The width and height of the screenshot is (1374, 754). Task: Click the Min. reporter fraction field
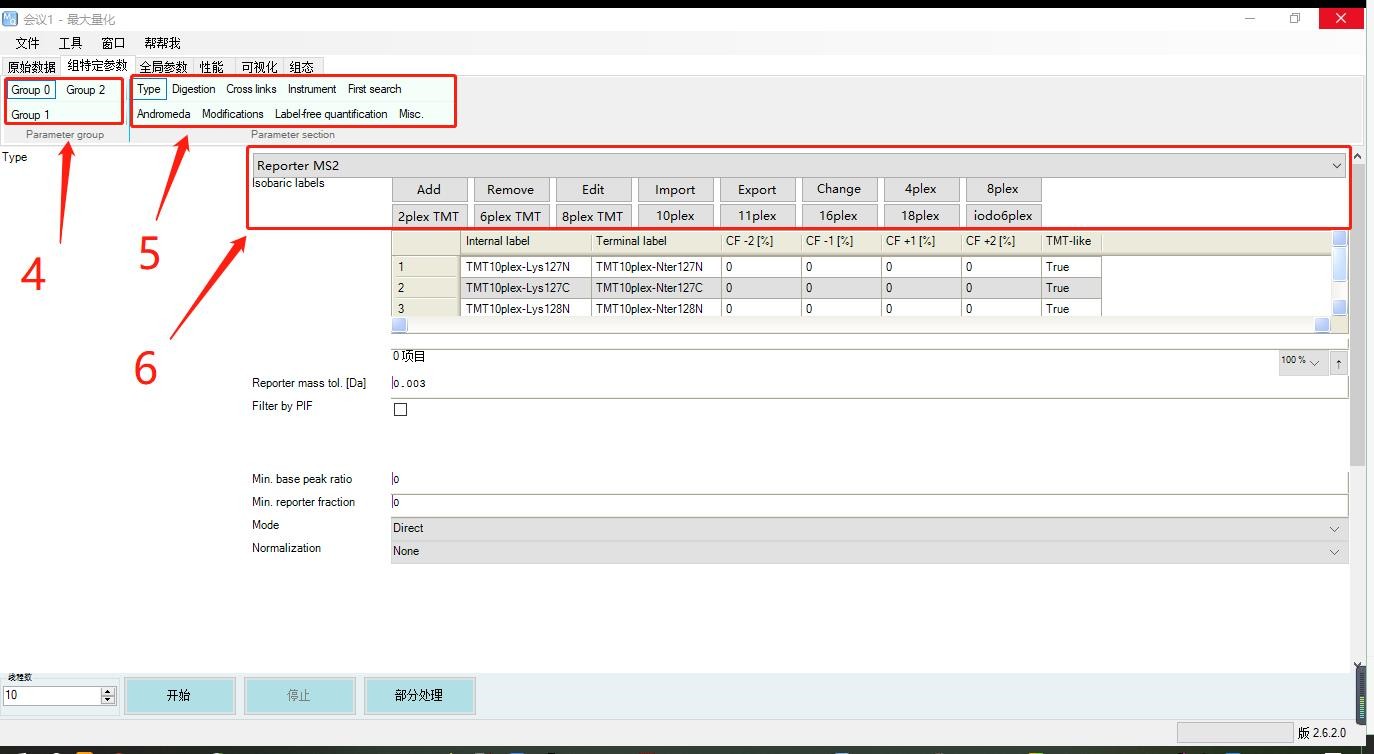(x=869, y=503)
